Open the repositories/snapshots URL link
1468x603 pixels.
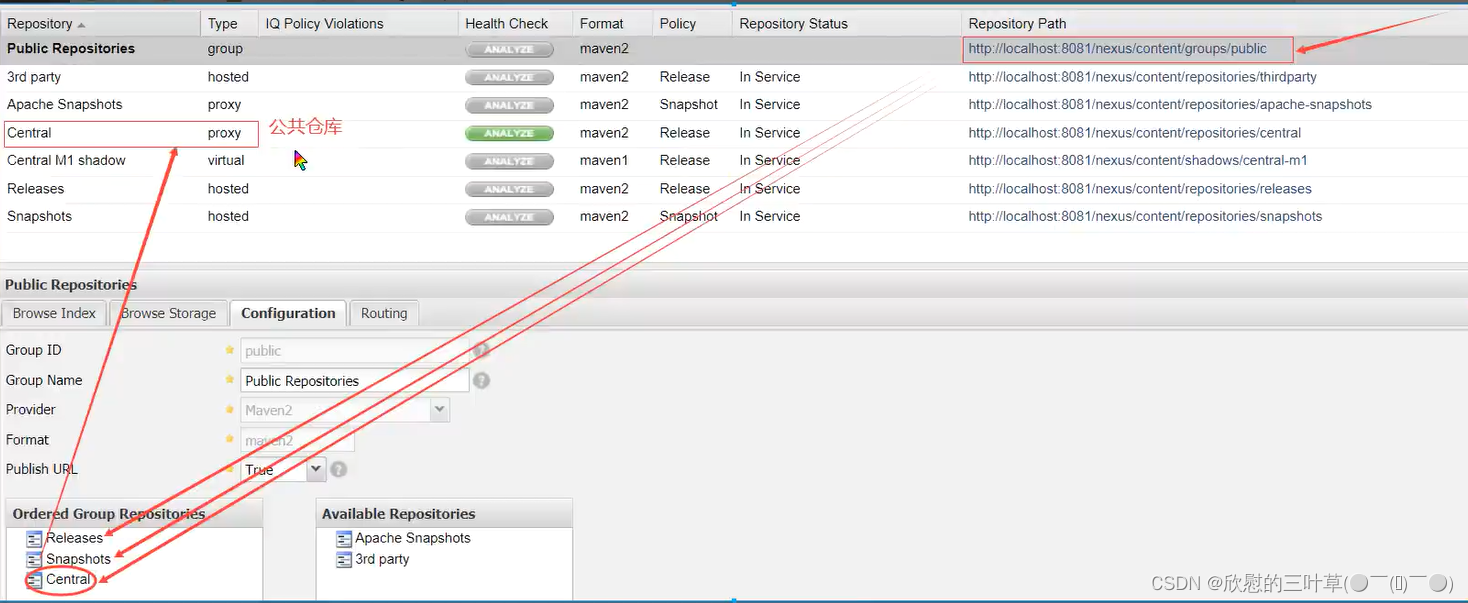click(x=1145, y=217)
